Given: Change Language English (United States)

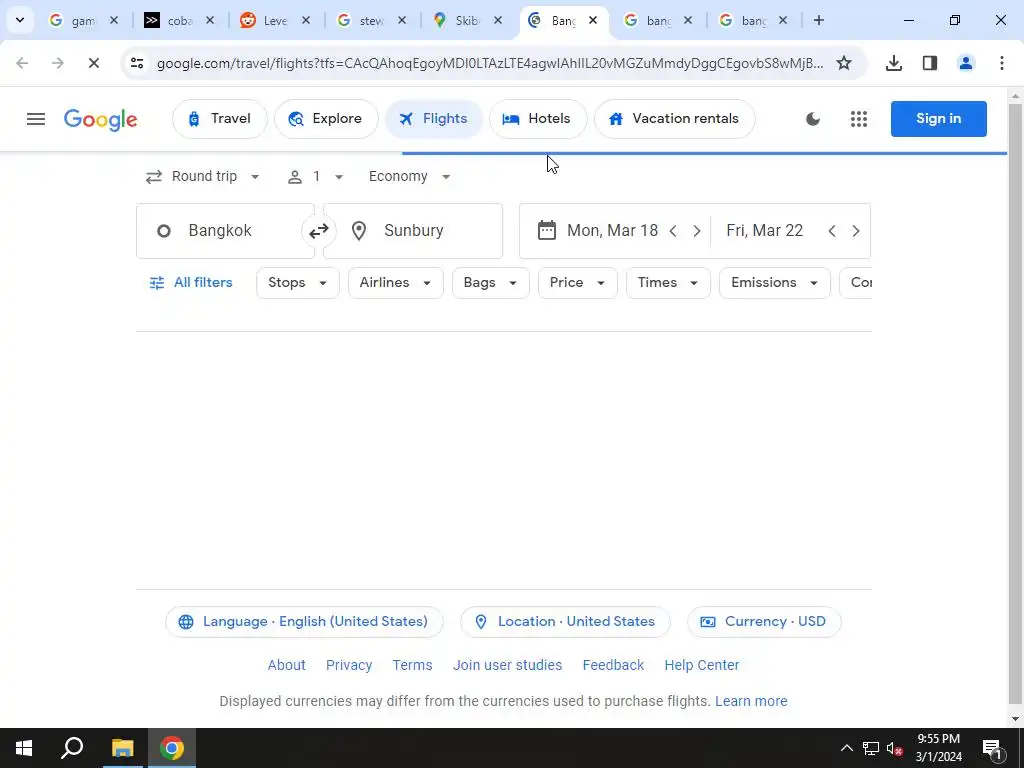Looking at the screenshot, I should pos(304,622).
